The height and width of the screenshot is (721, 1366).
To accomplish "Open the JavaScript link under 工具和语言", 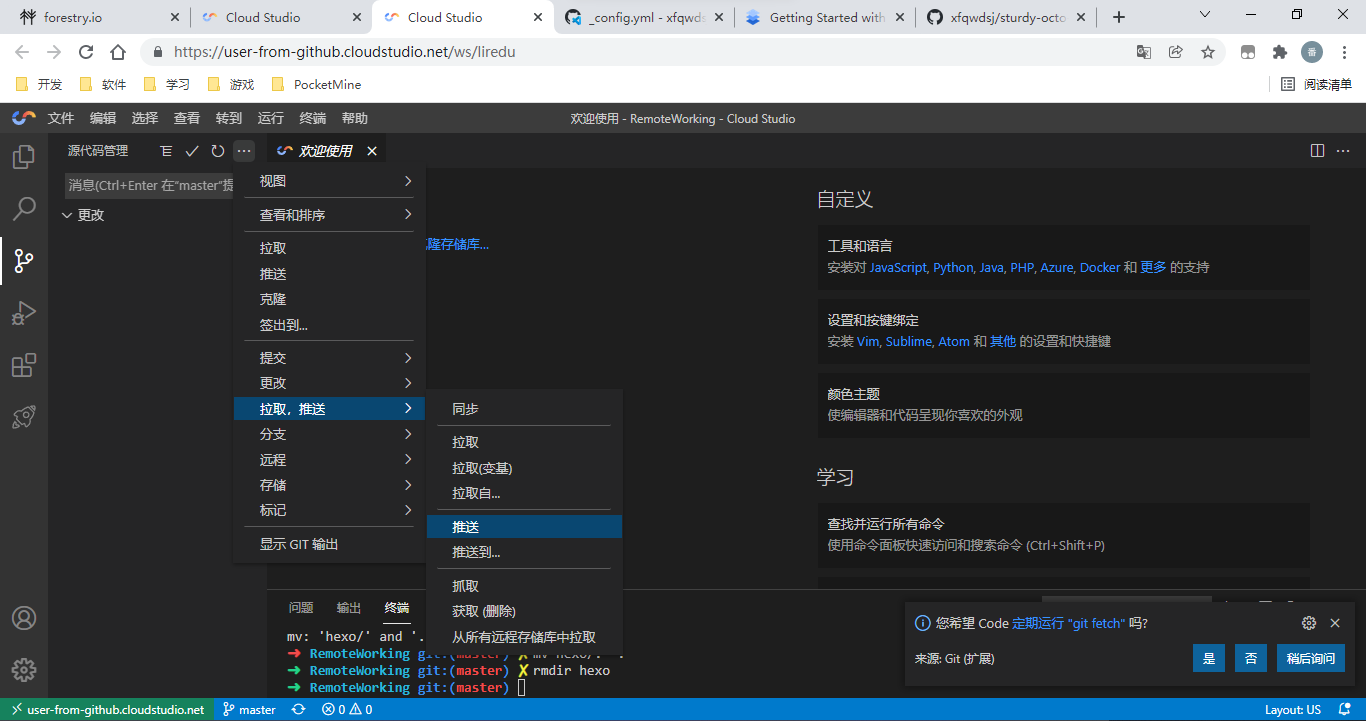I will click(x=898, y=267).
